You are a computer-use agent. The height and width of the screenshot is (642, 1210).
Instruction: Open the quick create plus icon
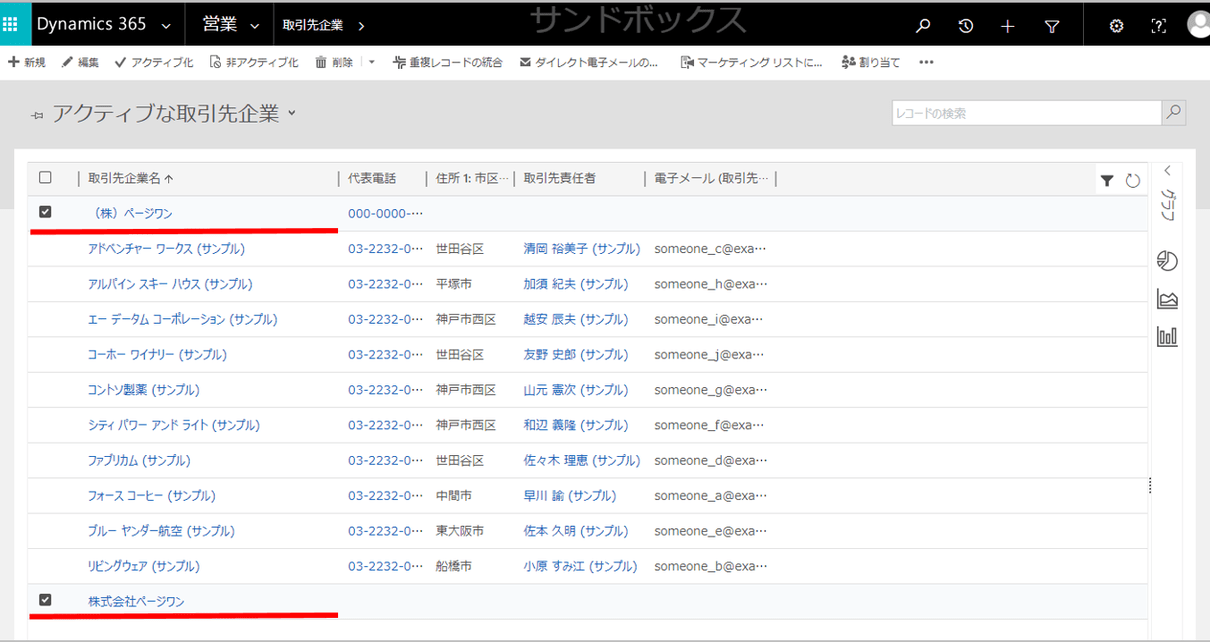coord(1008,24)
